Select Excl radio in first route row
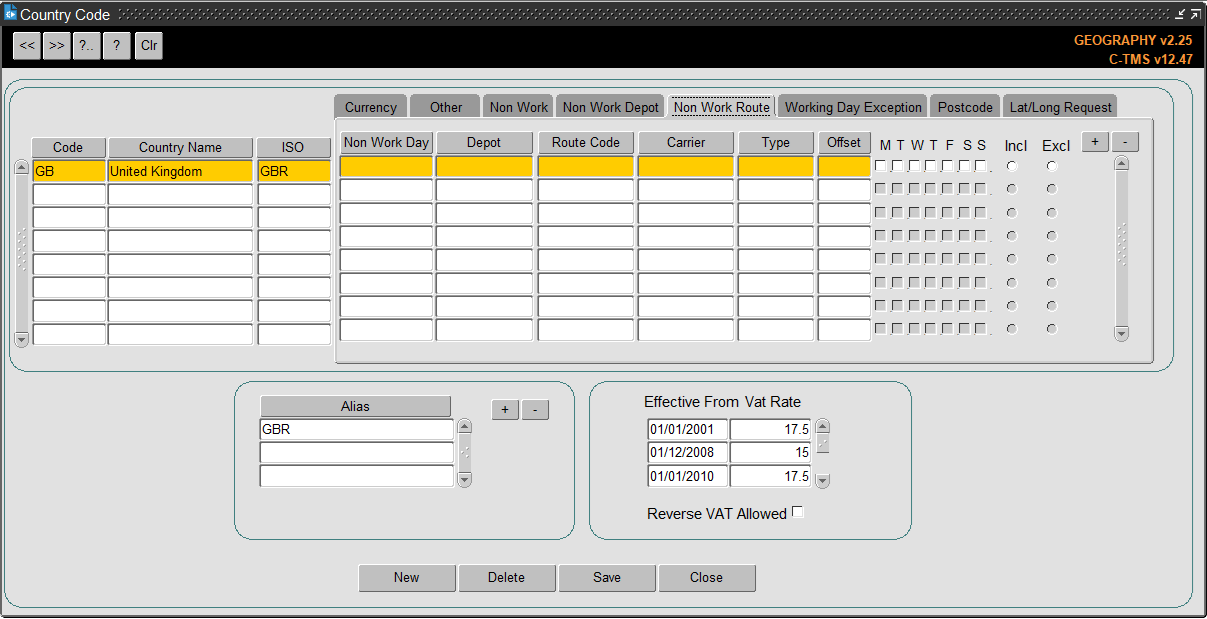This screenshot has width=1207, height=619. 1052,166
